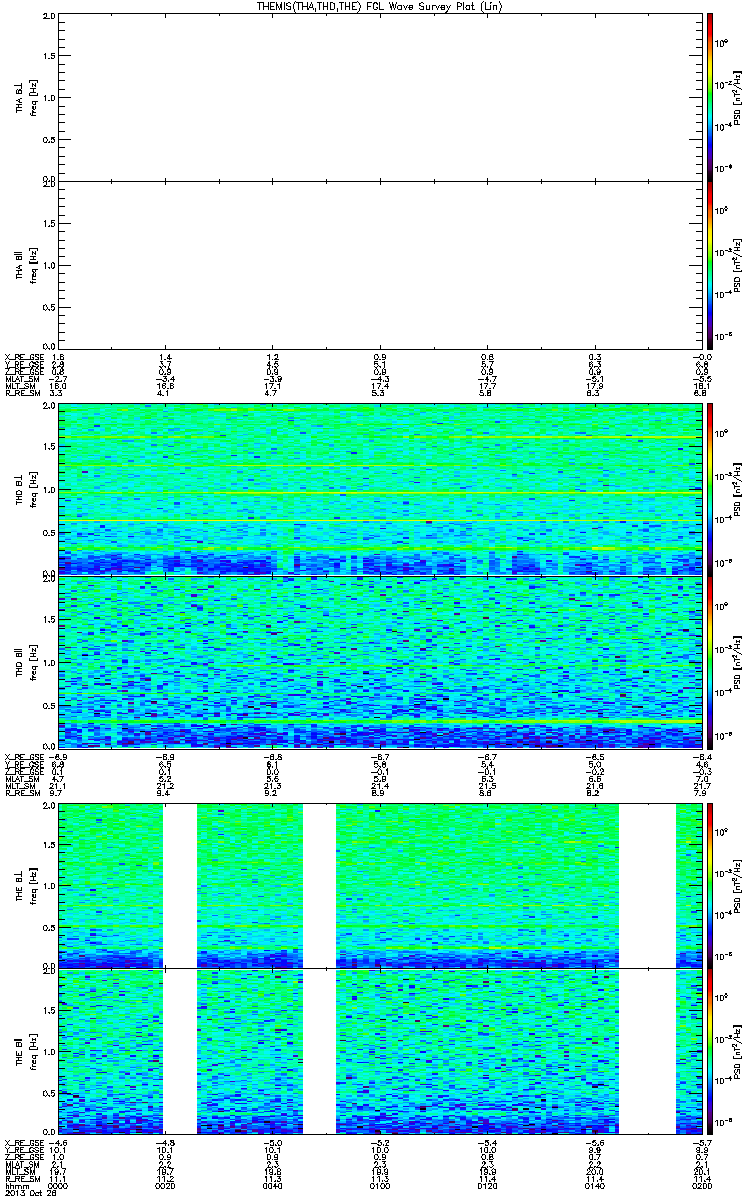The image size is (750, 1200).
Task: Click the THA B⊥ freq [Hz] axis label
Action: coord(33,96)
